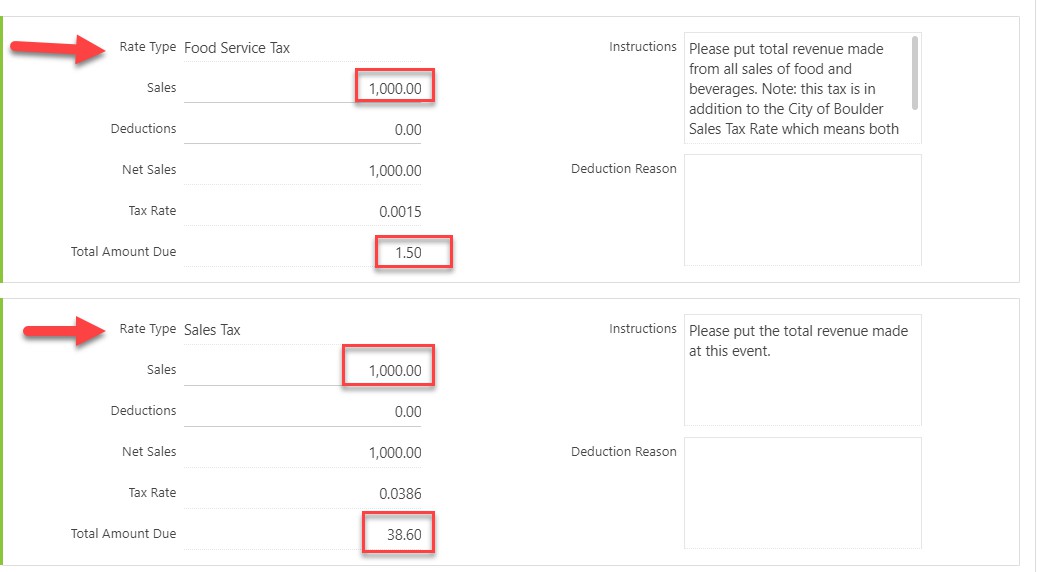
Task: Click Food Service Tax Instructions scrollbar
Action: 915,73
